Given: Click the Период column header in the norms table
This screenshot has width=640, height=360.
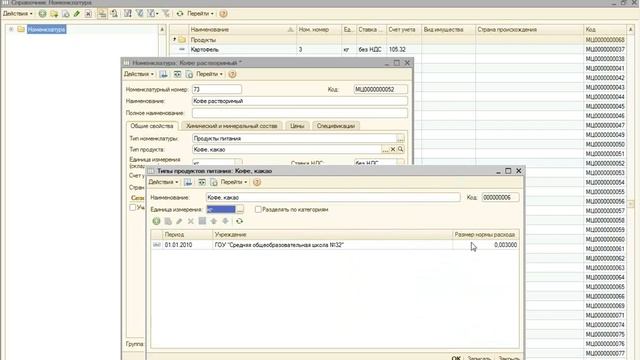Looking at the screenshot, I should point(187,235).
